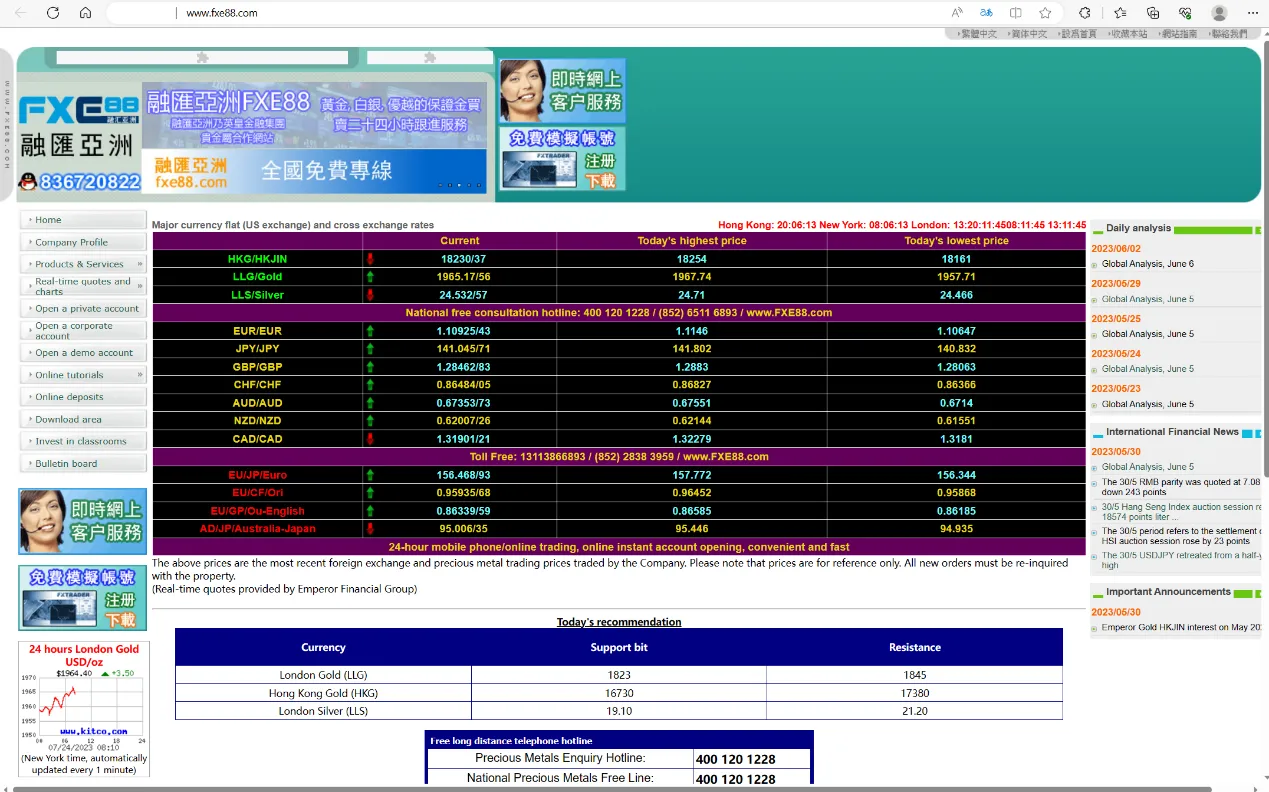
Task: Select Open a private account
Action: pyautogui.click(x=83, y=309)
